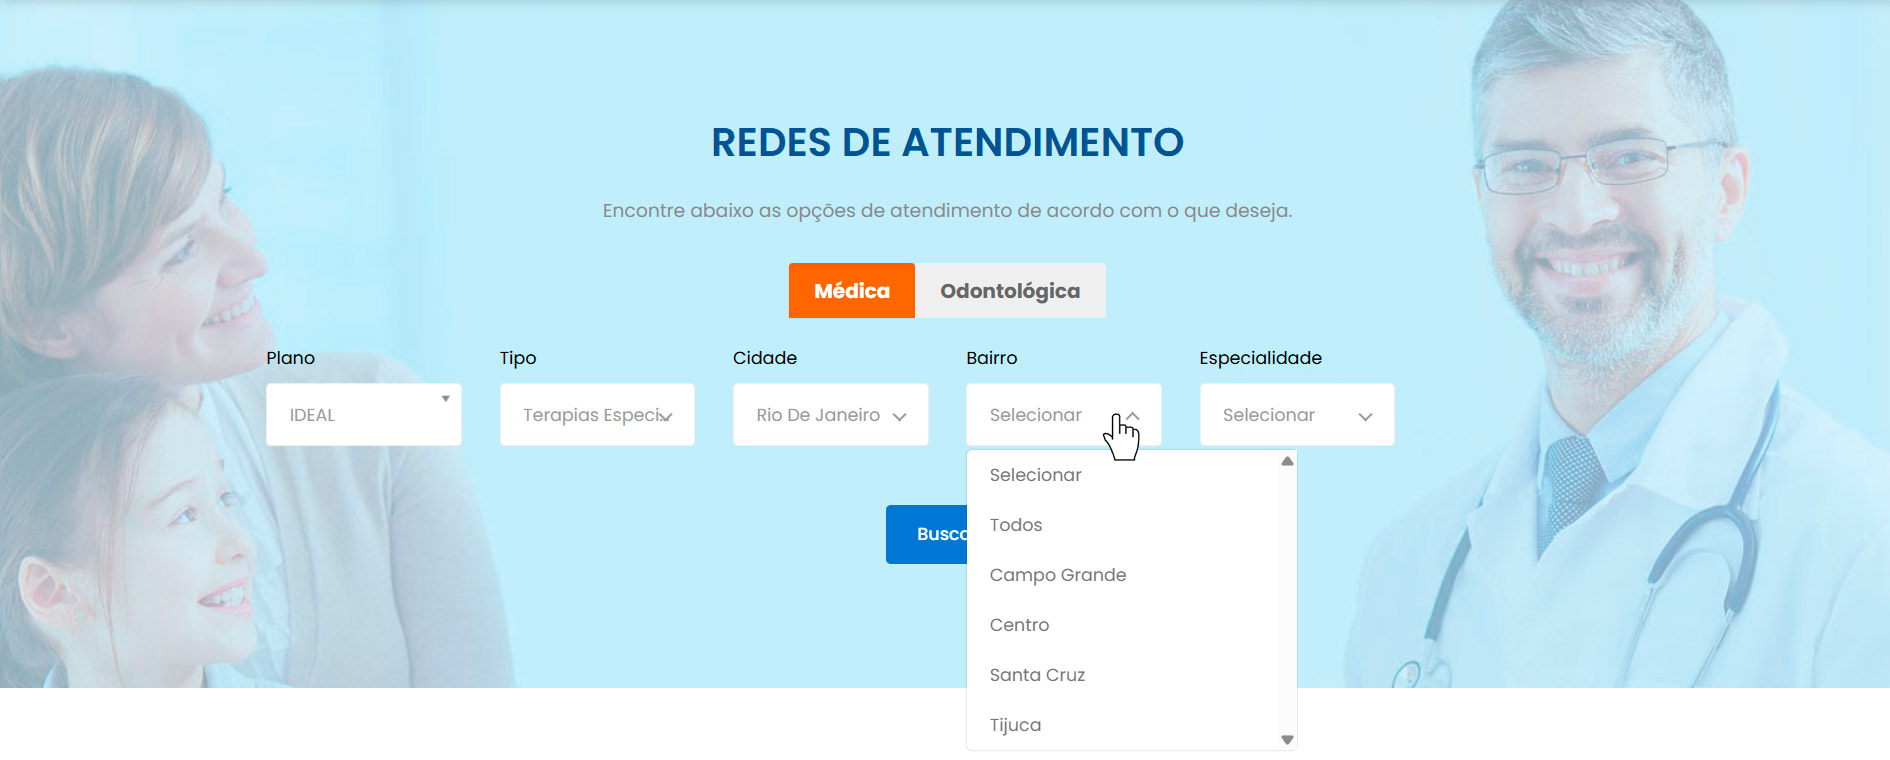The image size is (1890, 760).
Task: Click the Cidade field label
Action: 765,358
